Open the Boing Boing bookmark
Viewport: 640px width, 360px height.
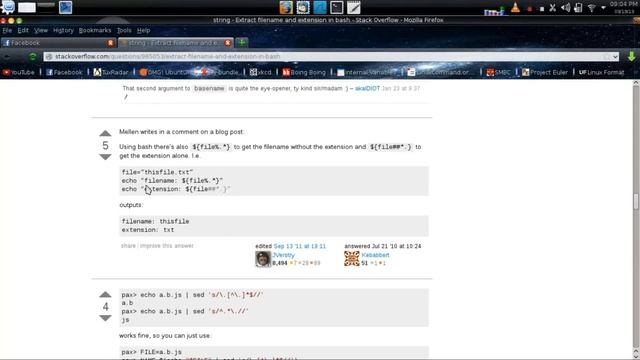click(x=304, y=72)
